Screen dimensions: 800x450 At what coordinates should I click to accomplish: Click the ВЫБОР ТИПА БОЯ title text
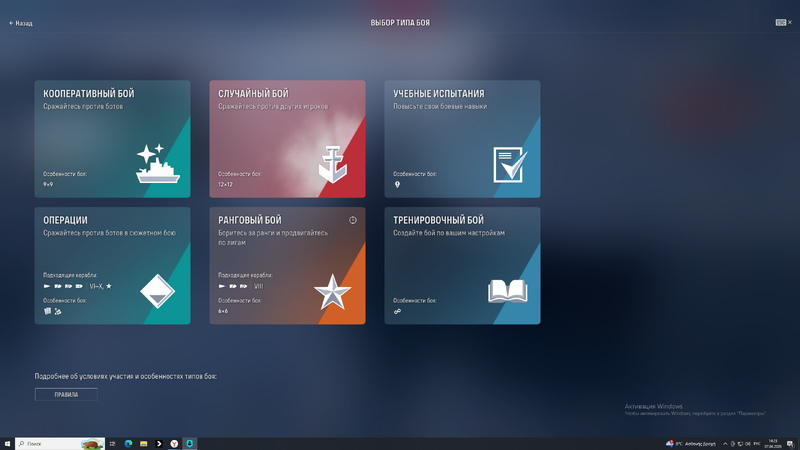(400, 23)
